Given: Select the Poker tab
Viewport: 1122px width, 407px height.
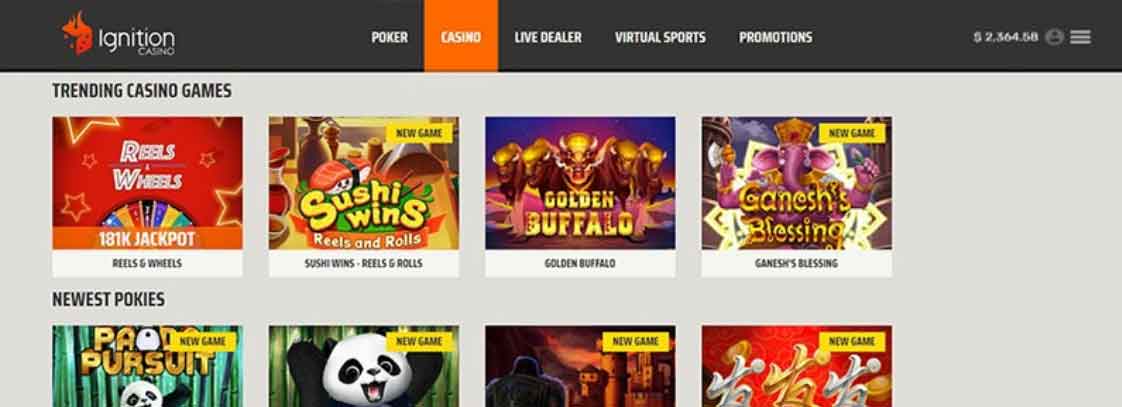Looking at the screenshot, I should coord(389,37).
